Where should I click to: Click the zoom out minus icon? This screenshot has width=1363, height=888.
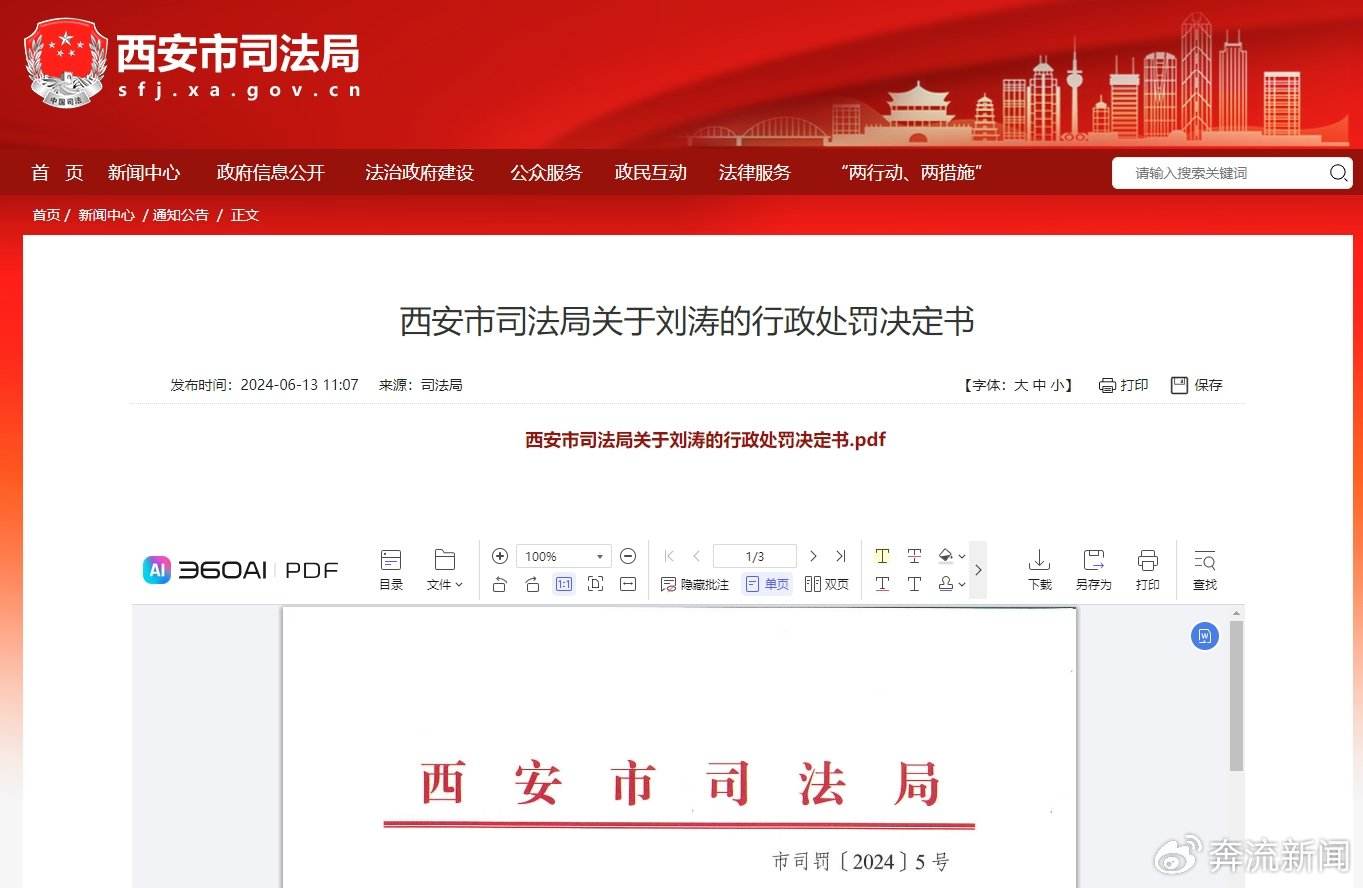click(628, 556)
